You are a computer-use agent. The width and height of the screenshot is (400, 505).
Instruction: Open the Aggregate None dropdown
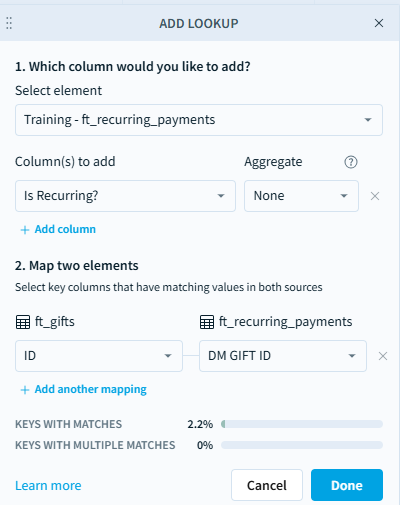[x=301, y=196]
